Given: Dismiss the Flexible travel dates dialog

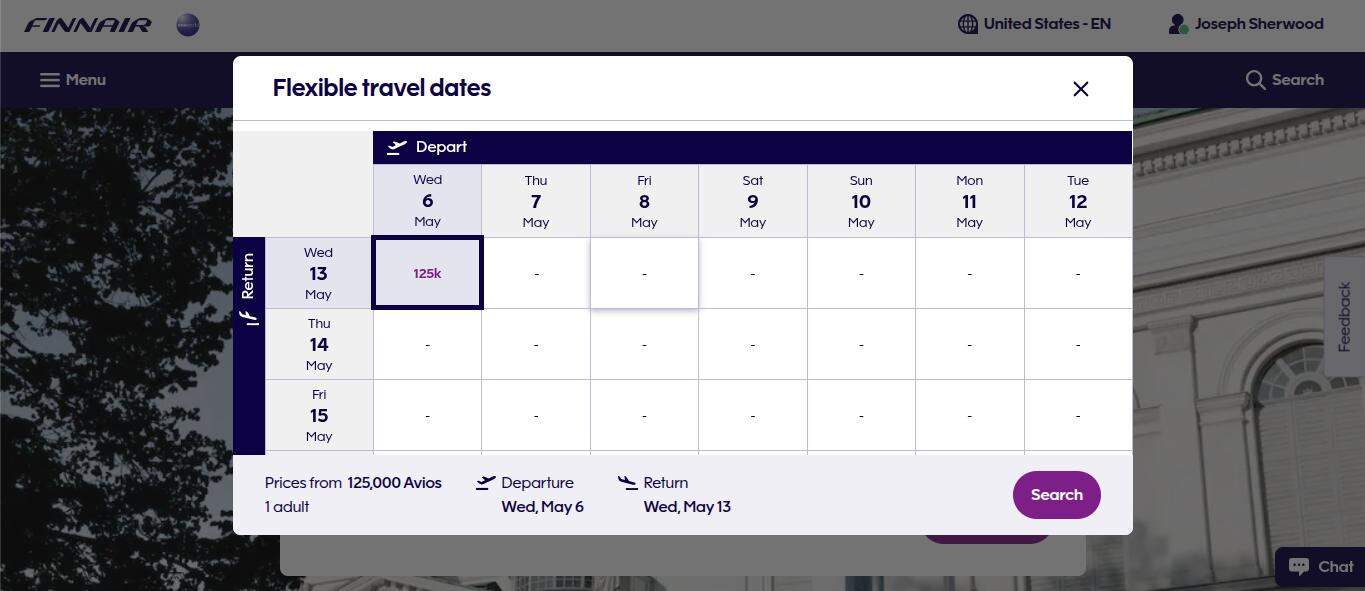Looking at the screenshot, I should 1080,89.
